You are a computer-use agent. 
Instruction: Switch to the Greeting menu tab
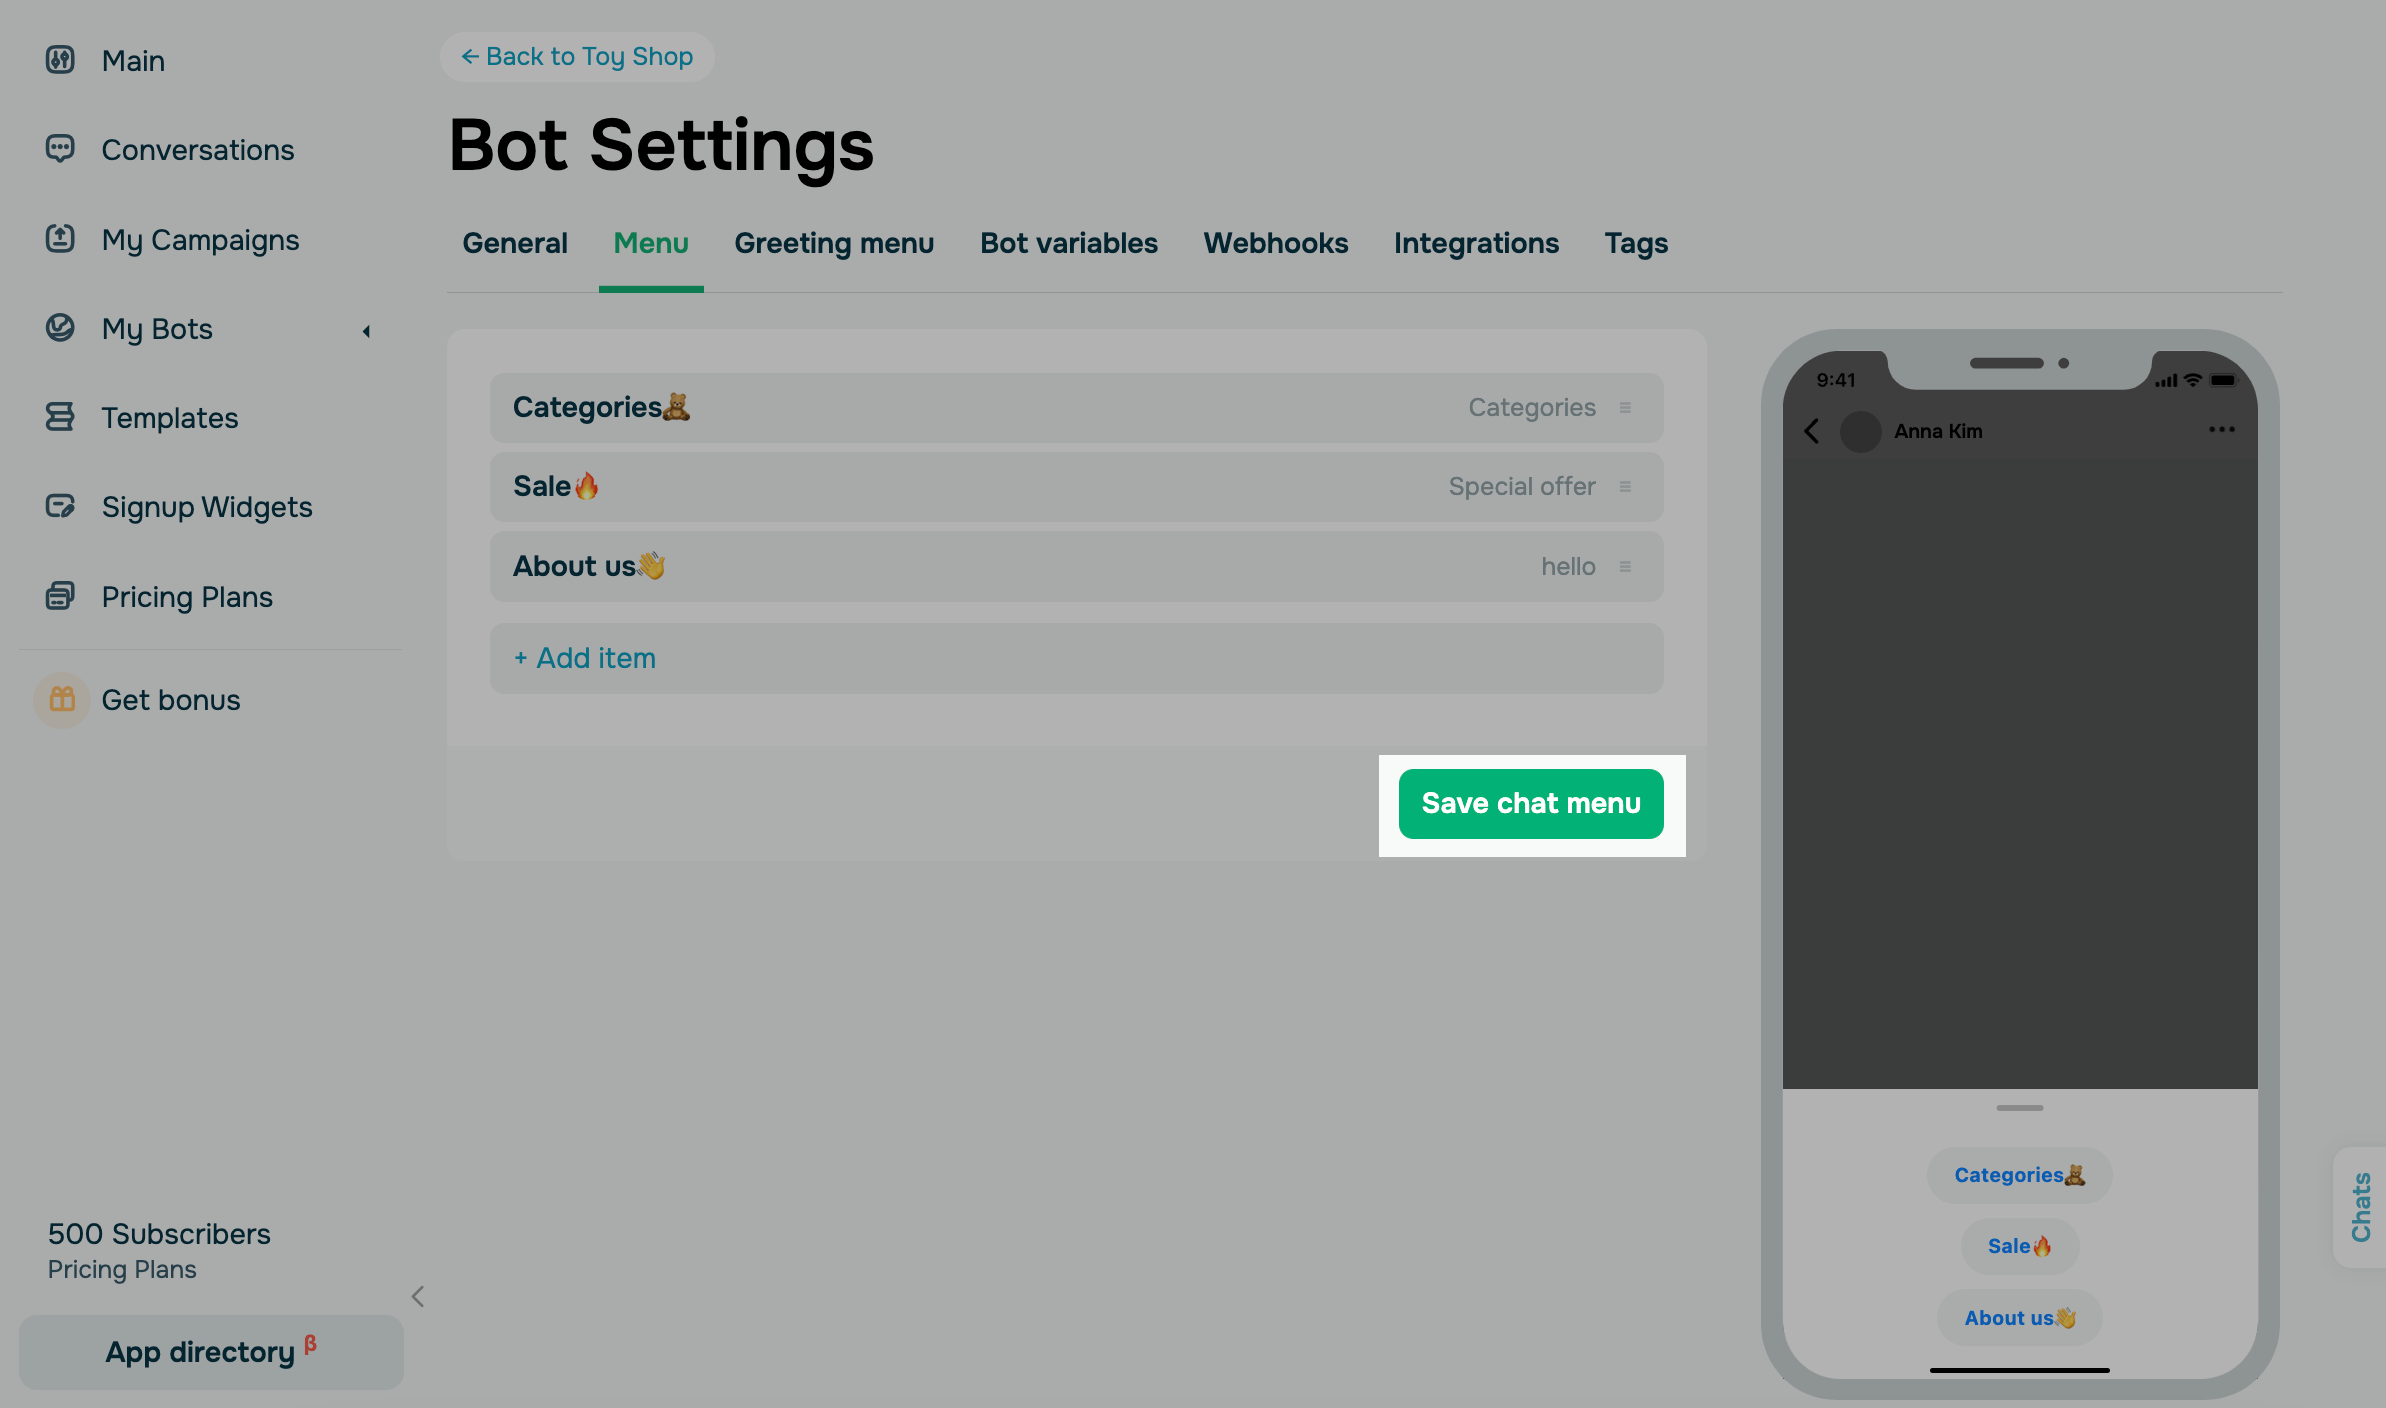point(833,243)
